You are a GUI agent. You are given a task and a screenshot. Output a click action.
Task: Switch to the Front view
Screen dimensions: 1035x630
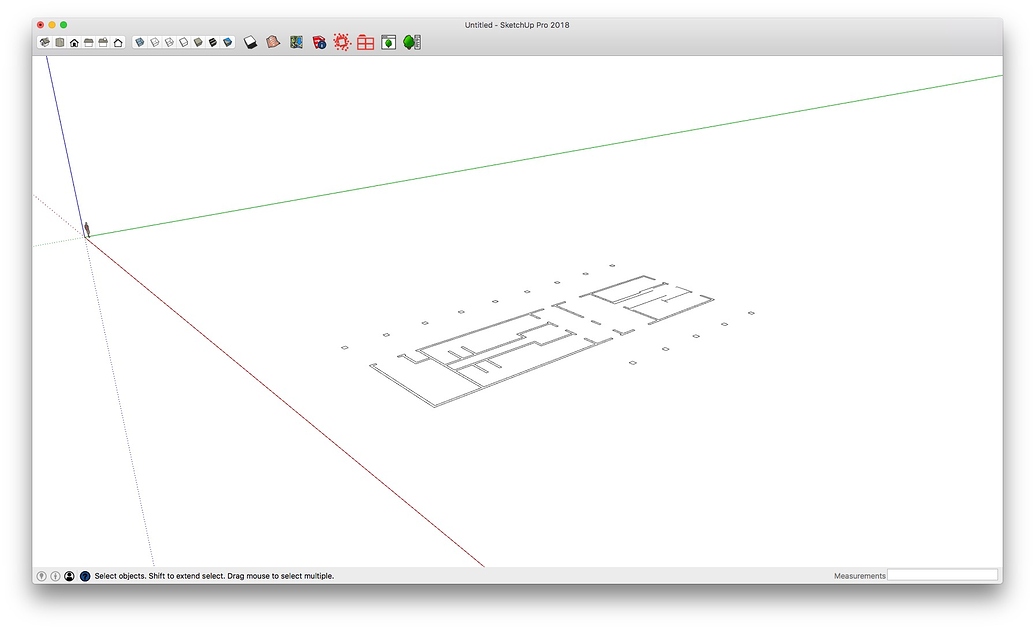(x=74, y=42)
